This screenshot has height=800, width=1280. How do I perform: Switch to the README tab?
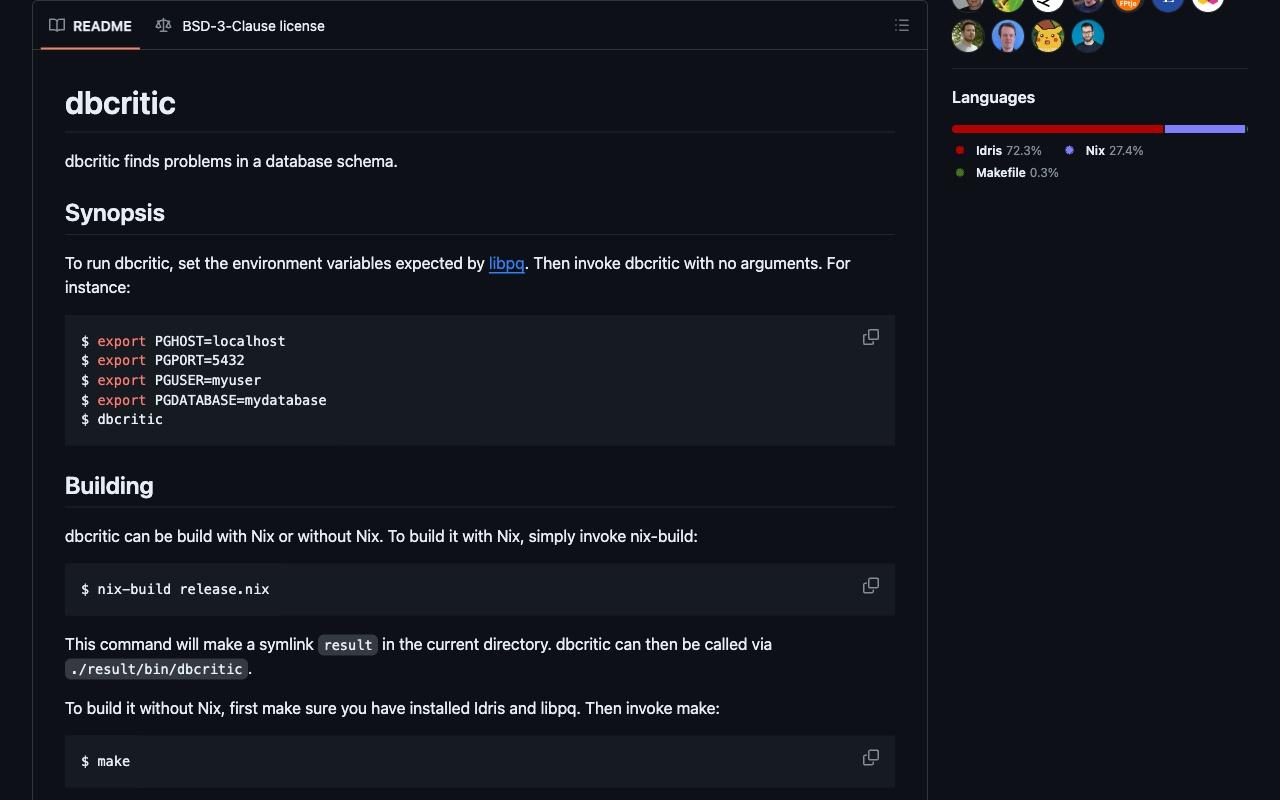coord(91,26)
